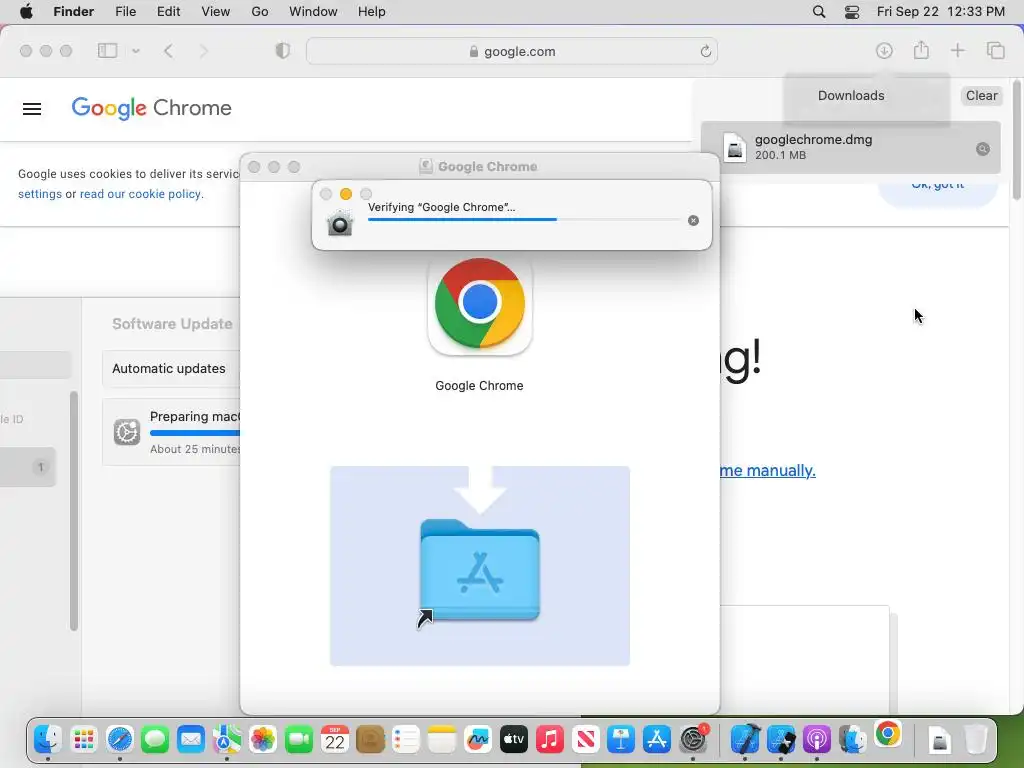Screen dimensions: 1024x768
Task: Reveal googlechrome.dmg in Finder magnifier icon
Action: pyautogui.click(x=982, y=149)
